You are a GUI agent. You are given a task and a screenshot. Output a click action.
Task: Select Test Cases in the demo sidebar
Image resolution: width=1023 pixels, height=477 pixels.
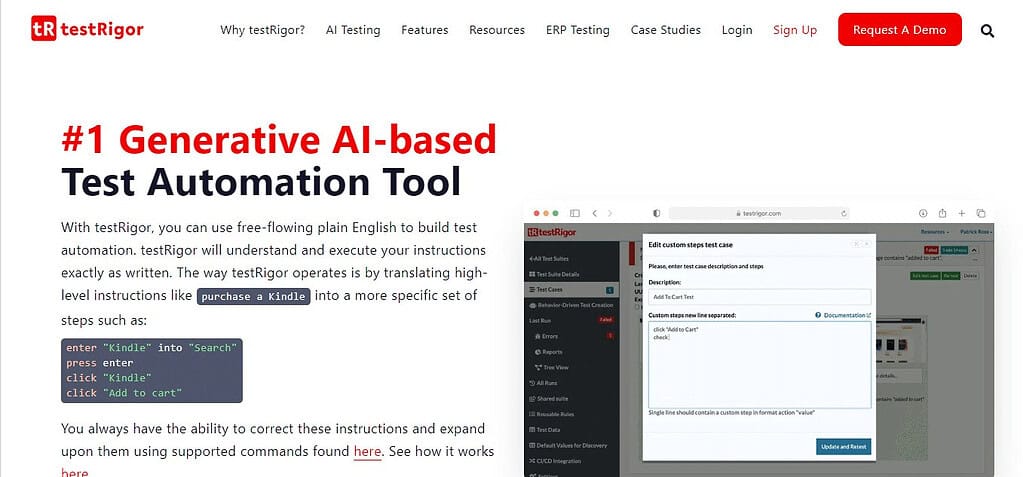pyautogui.click(x=572, y=290)
